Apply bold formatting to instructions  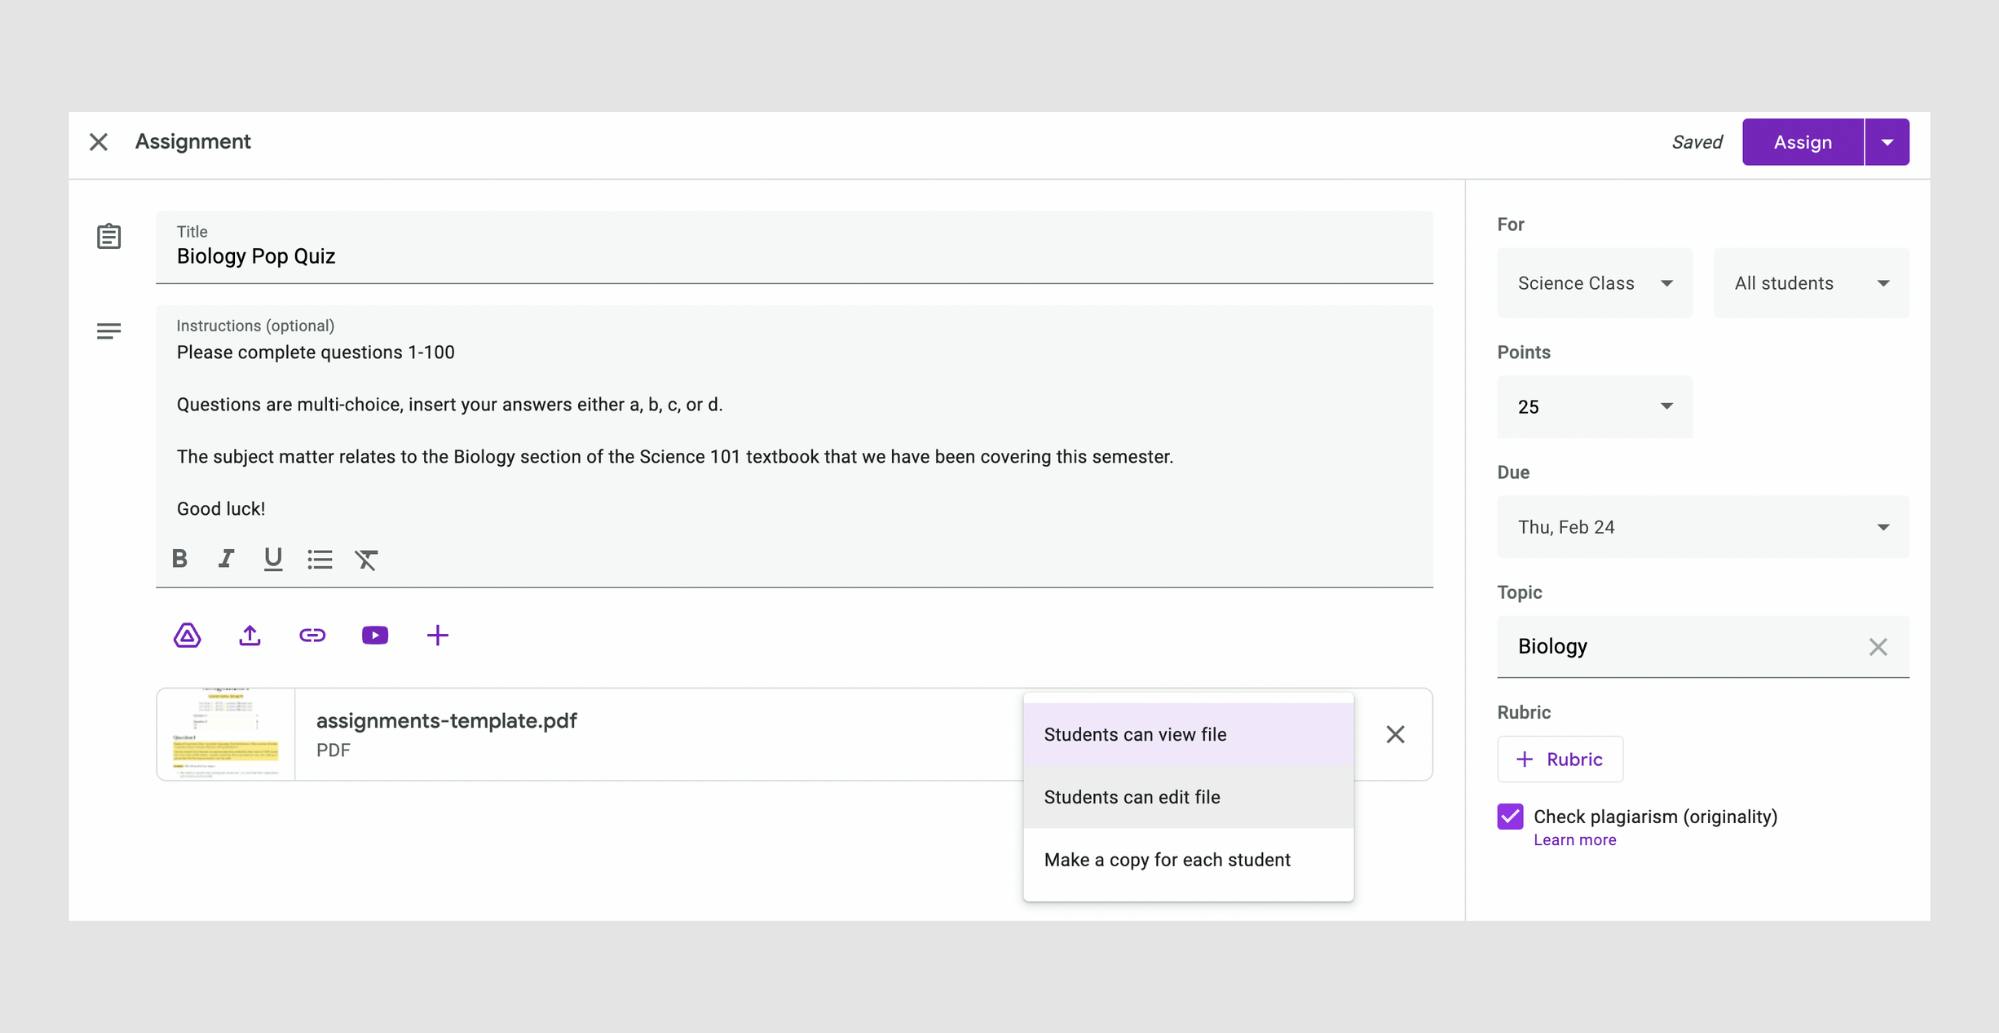pos(180,559)
